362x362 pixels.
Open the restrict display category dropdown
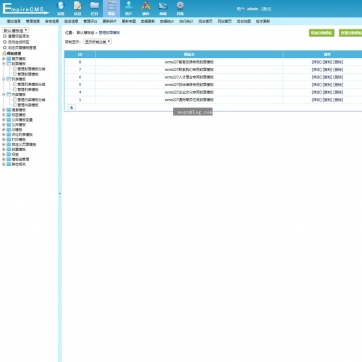tap(97, 42)
